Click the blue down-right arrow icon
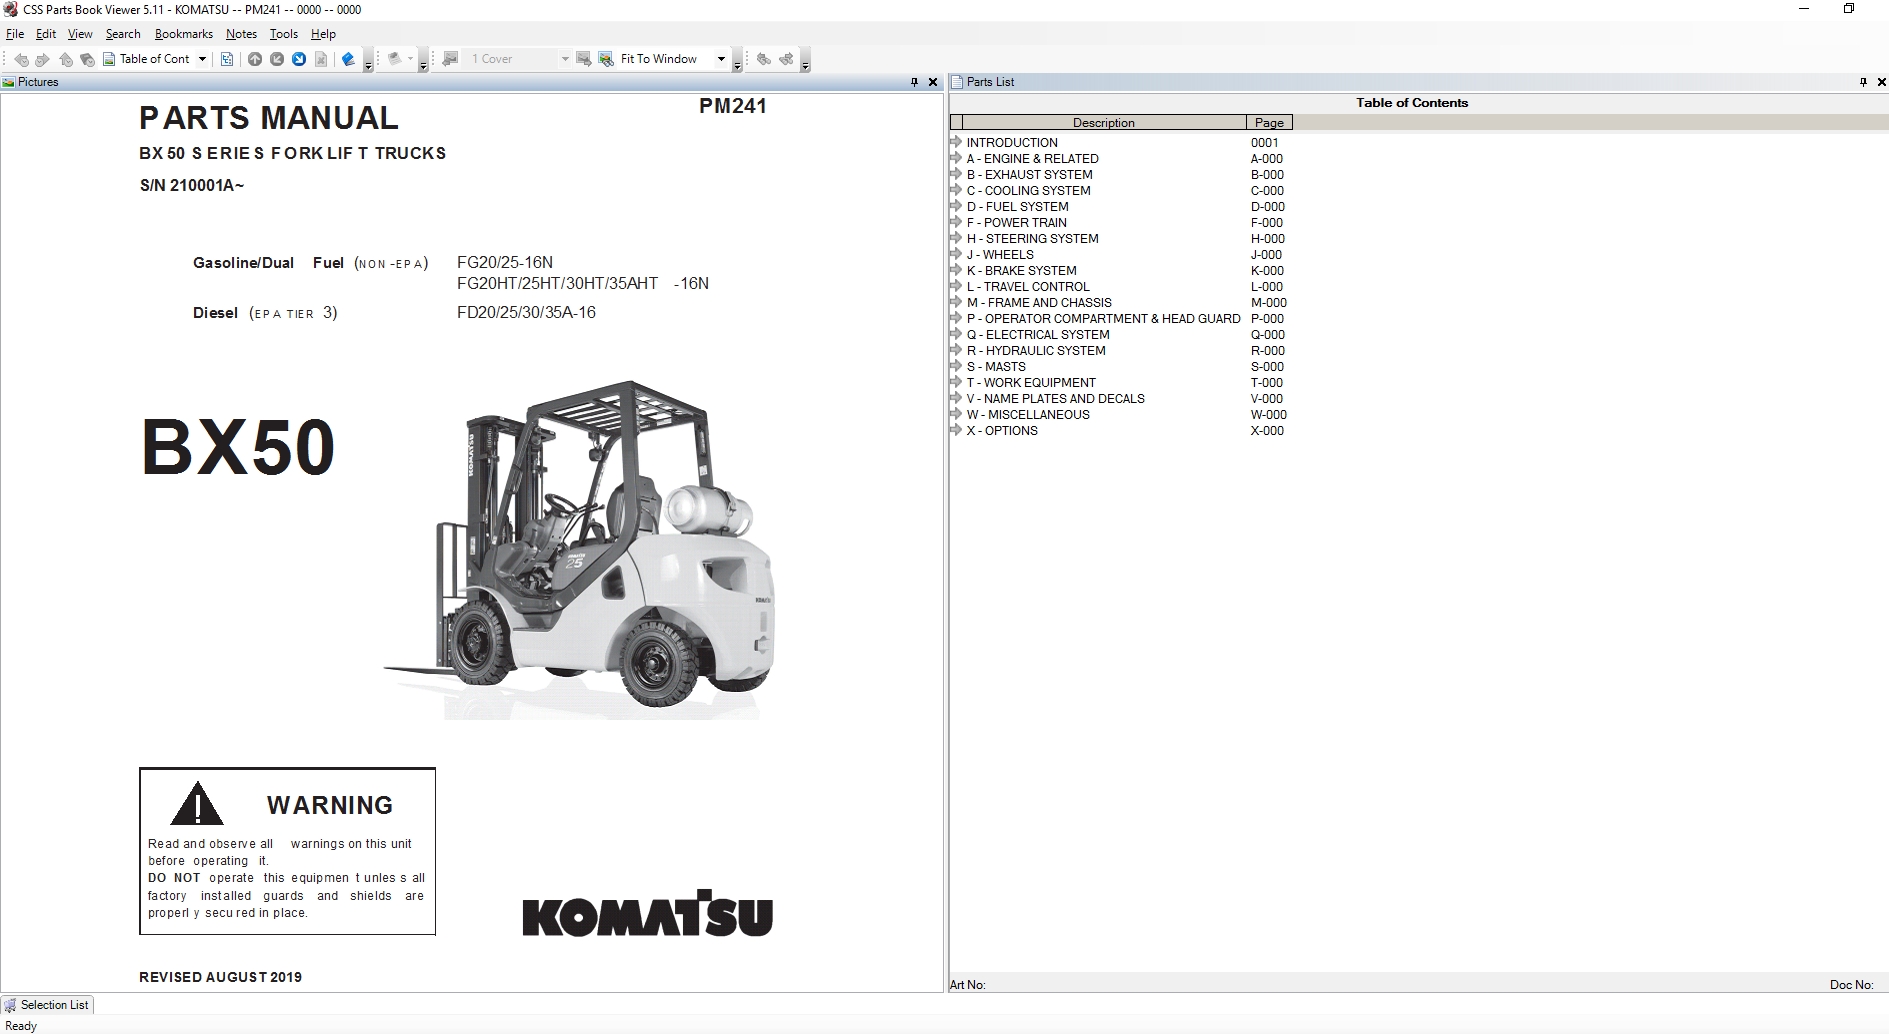 [x=299, y=59]
